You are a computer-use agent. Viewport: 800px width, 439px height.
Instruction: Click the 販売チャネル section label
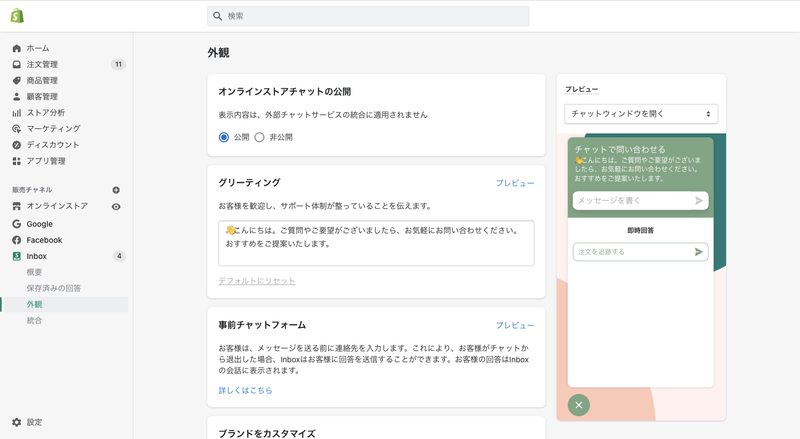pyautogui.click(x=32, y=190)
